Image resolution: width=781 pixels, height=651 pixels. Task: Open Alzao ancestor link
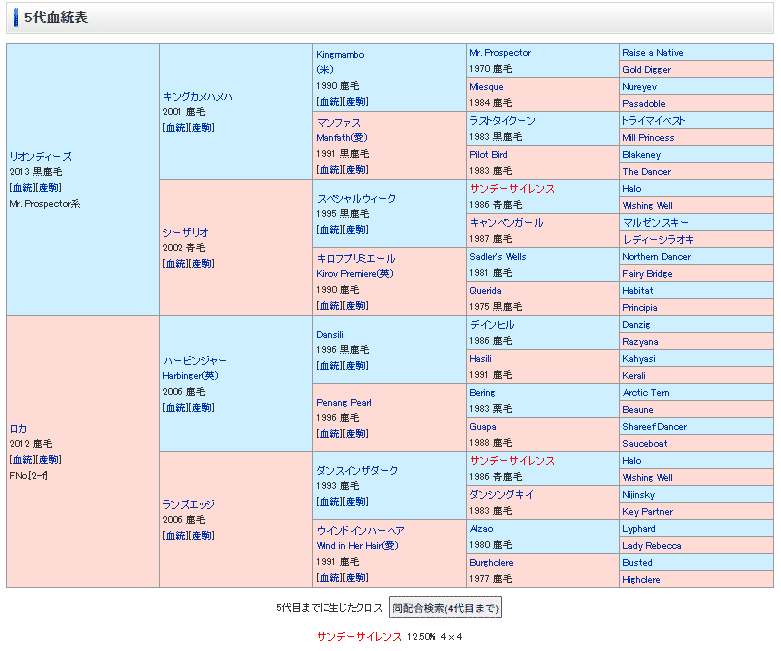[x=481, y=528]
